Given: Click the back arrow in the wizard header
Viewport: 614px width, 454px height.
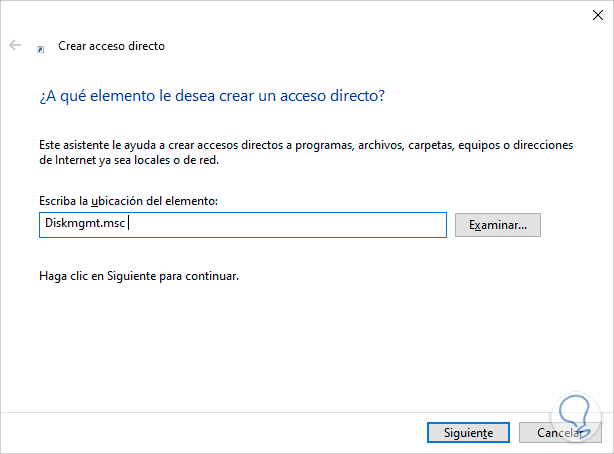Looking at the screenshot, I should point(15,46).
